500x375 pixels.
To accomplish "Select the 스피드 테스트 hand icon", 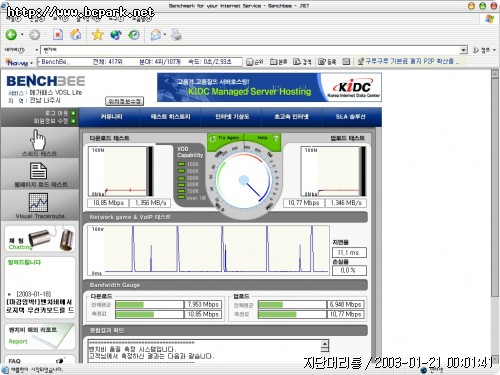I will pyautogui.click(x=38, y=140).
